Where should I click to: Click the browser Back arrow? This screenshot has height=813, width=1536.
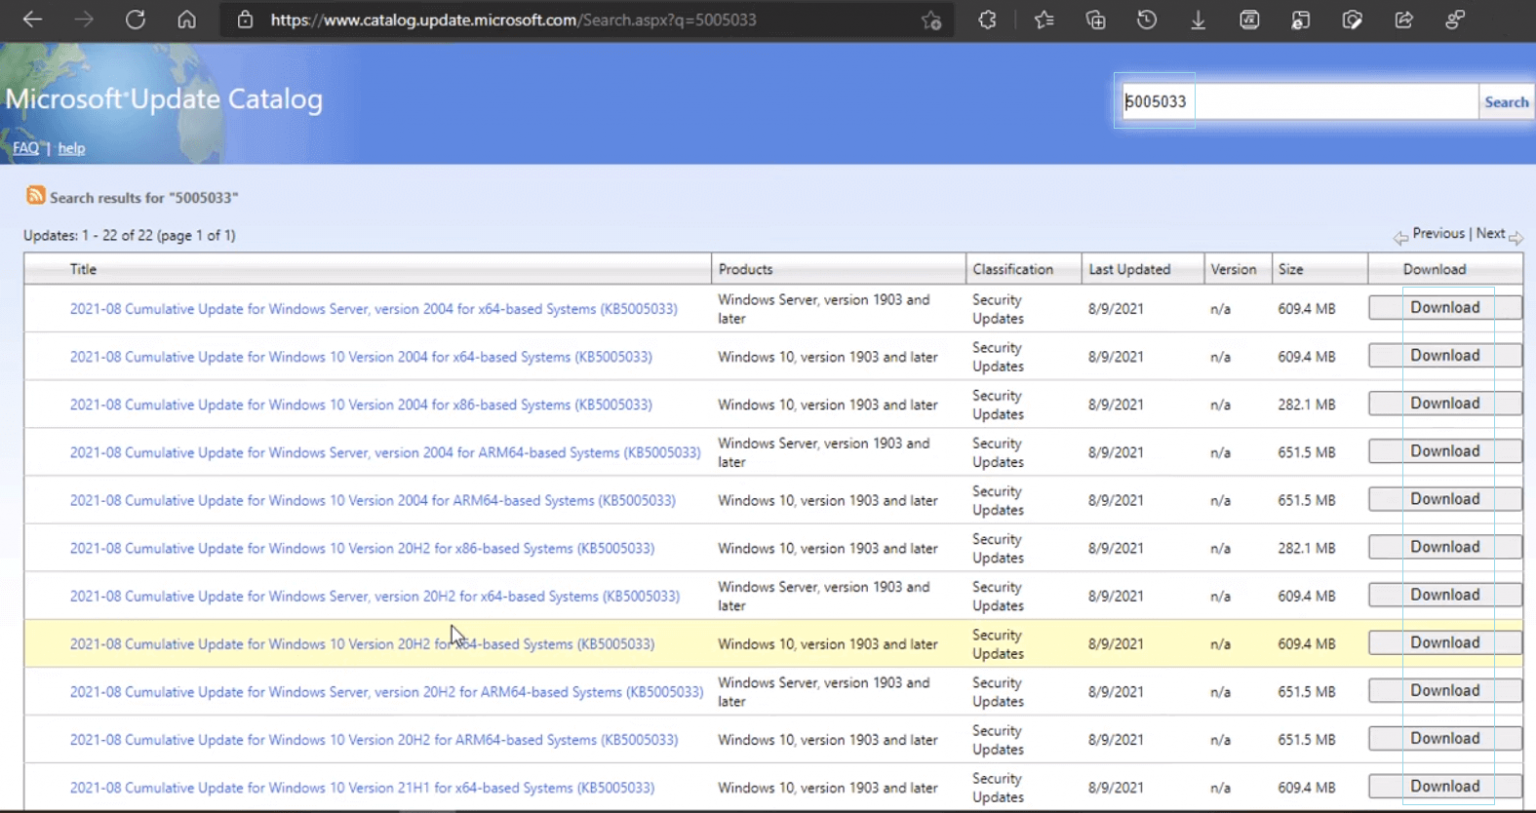click(32, 20)
